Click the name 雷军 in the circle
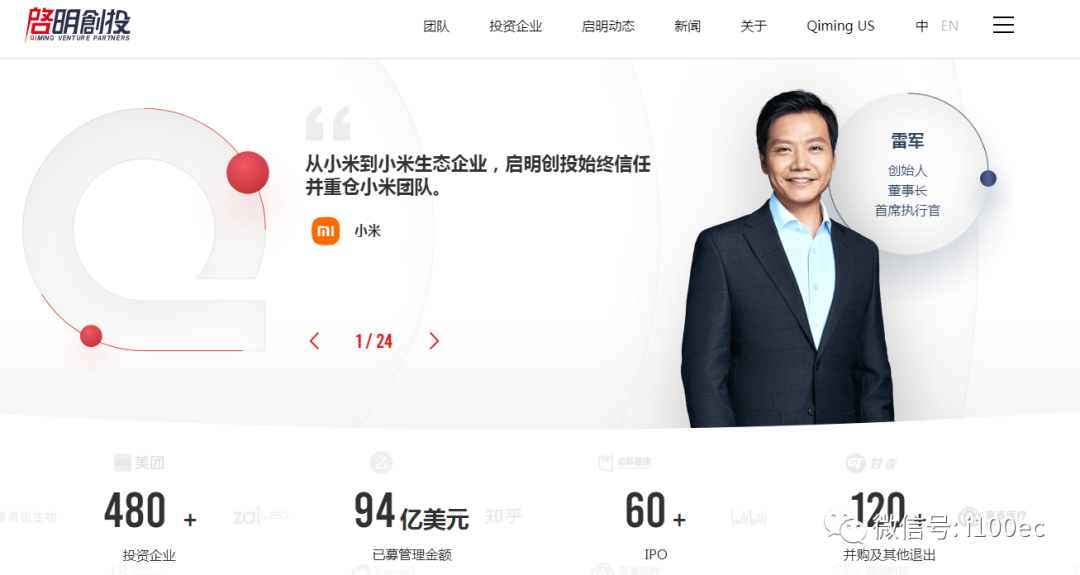The height and width of the screenshot is (575, 1080). (x=907, y=141)
